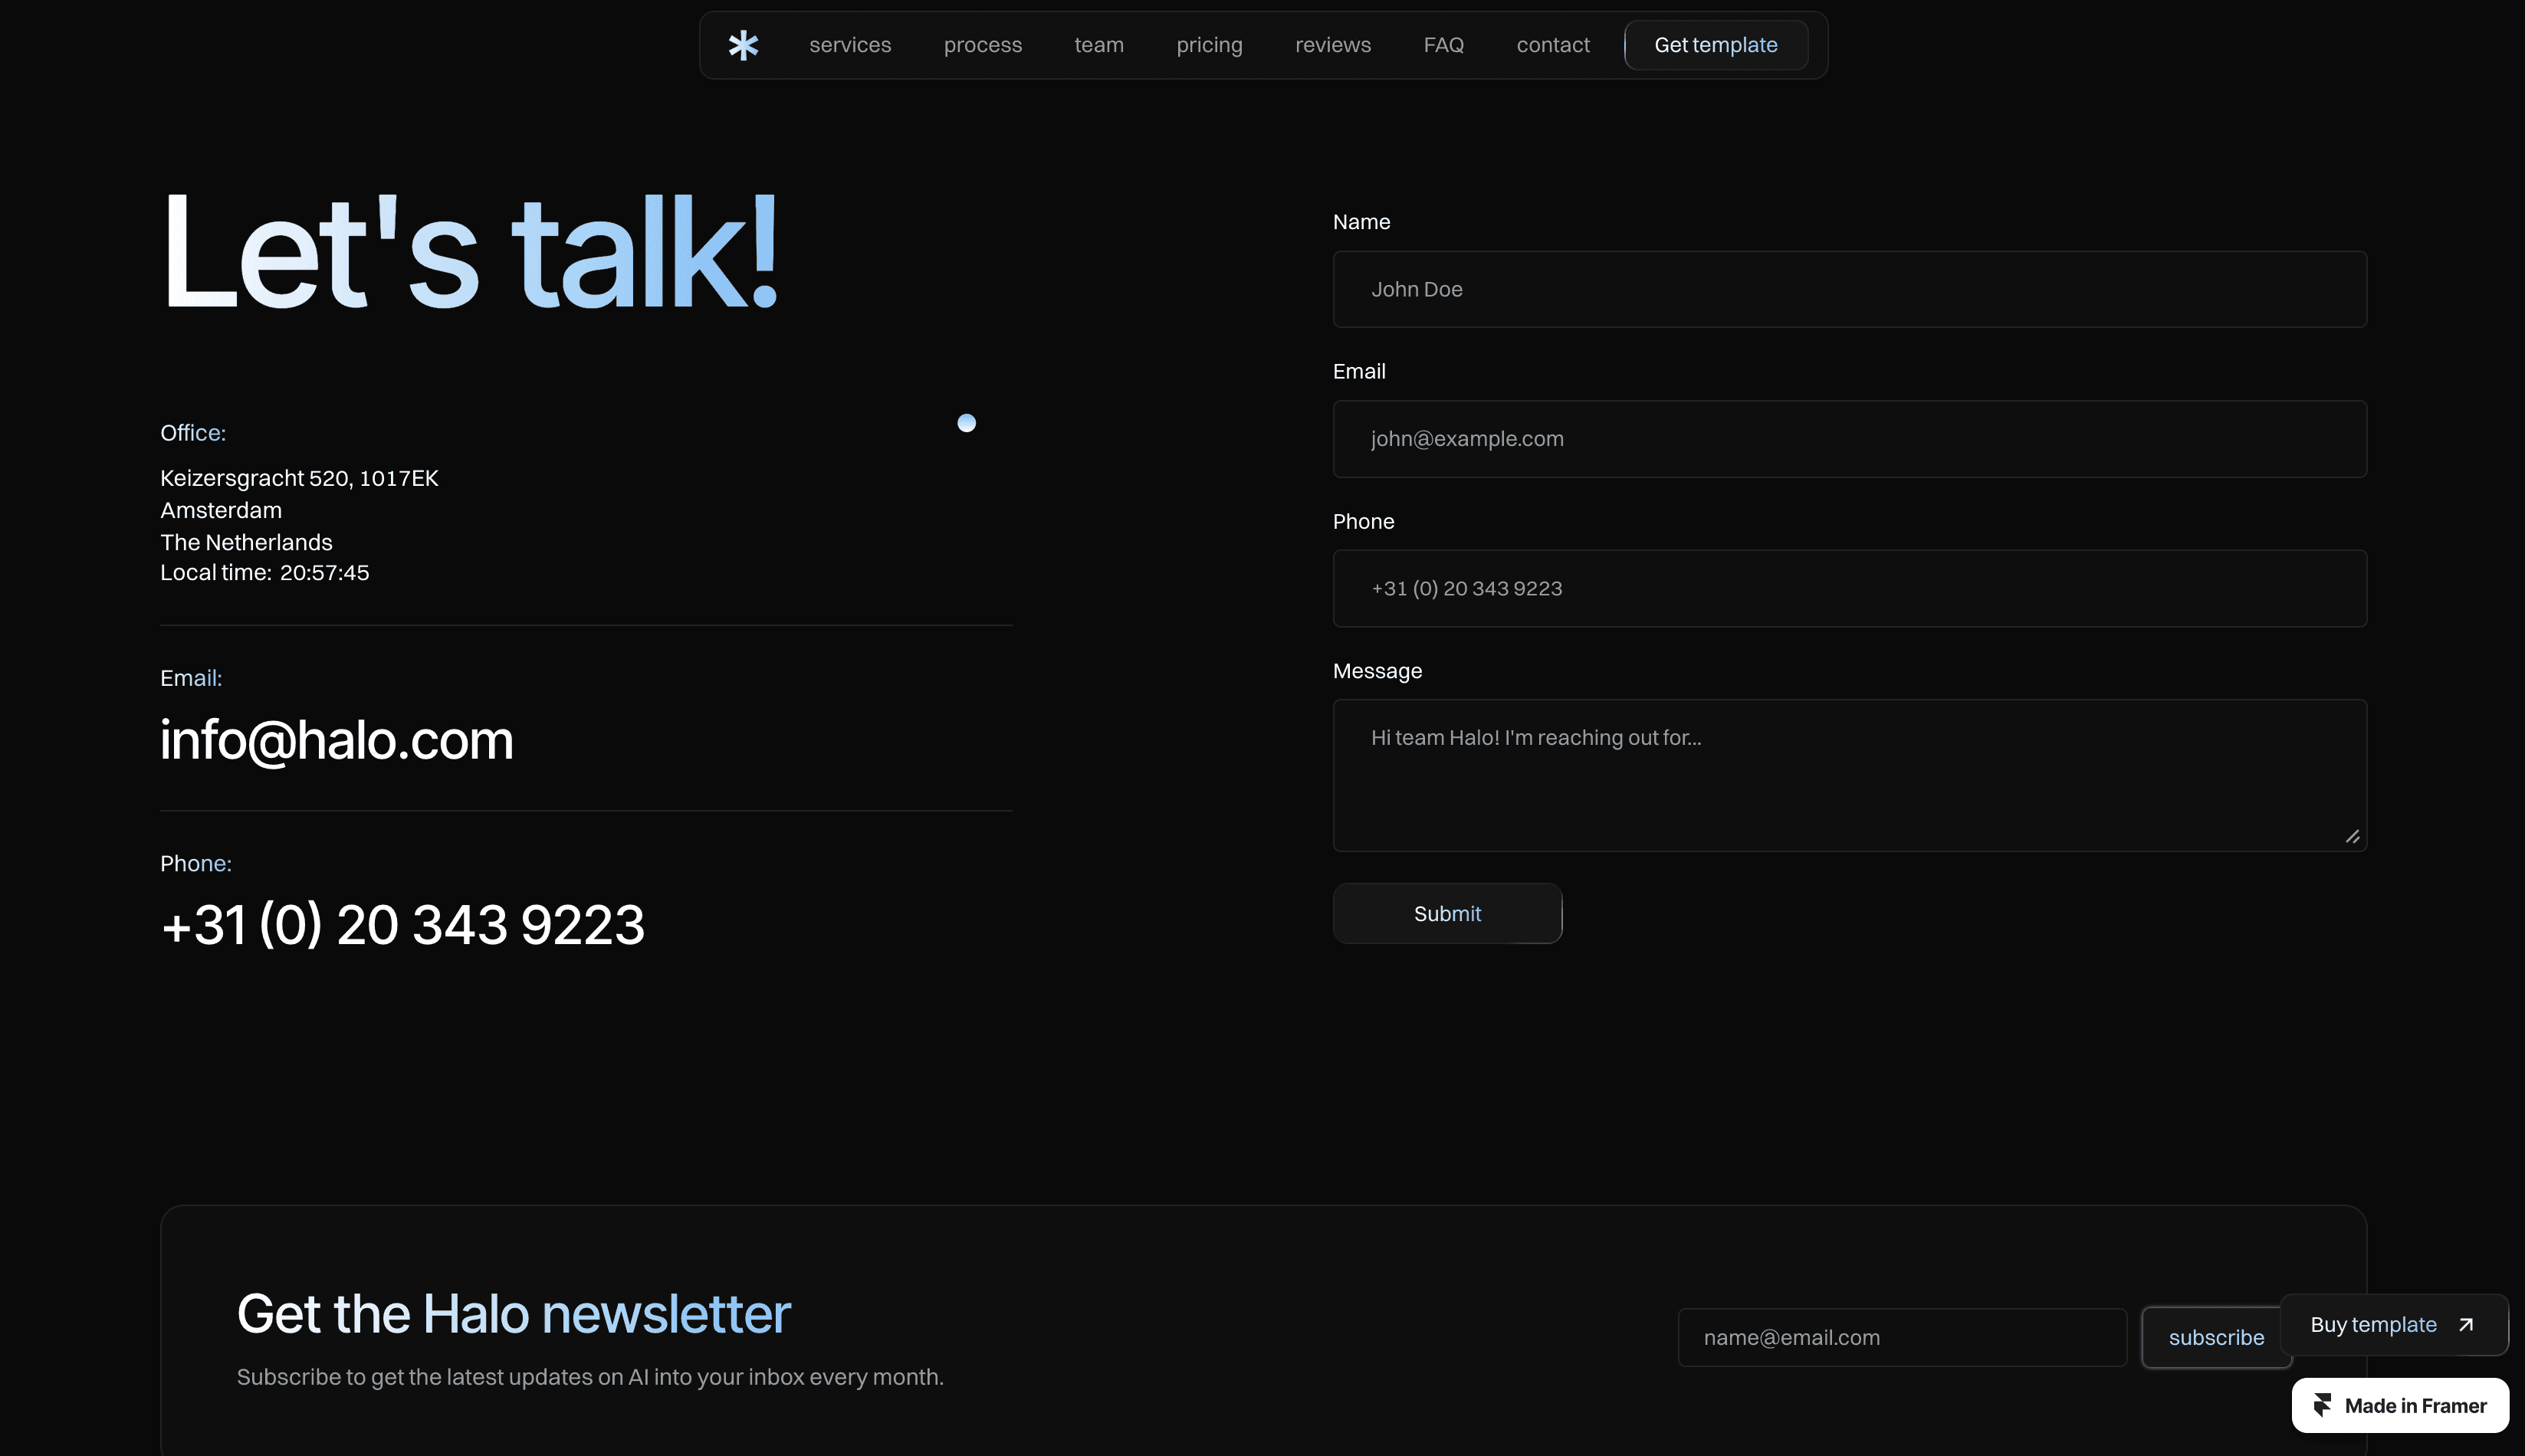Focus the Phone number input field
The height and width of the screenshot is (1456, 2525).
1849,588
